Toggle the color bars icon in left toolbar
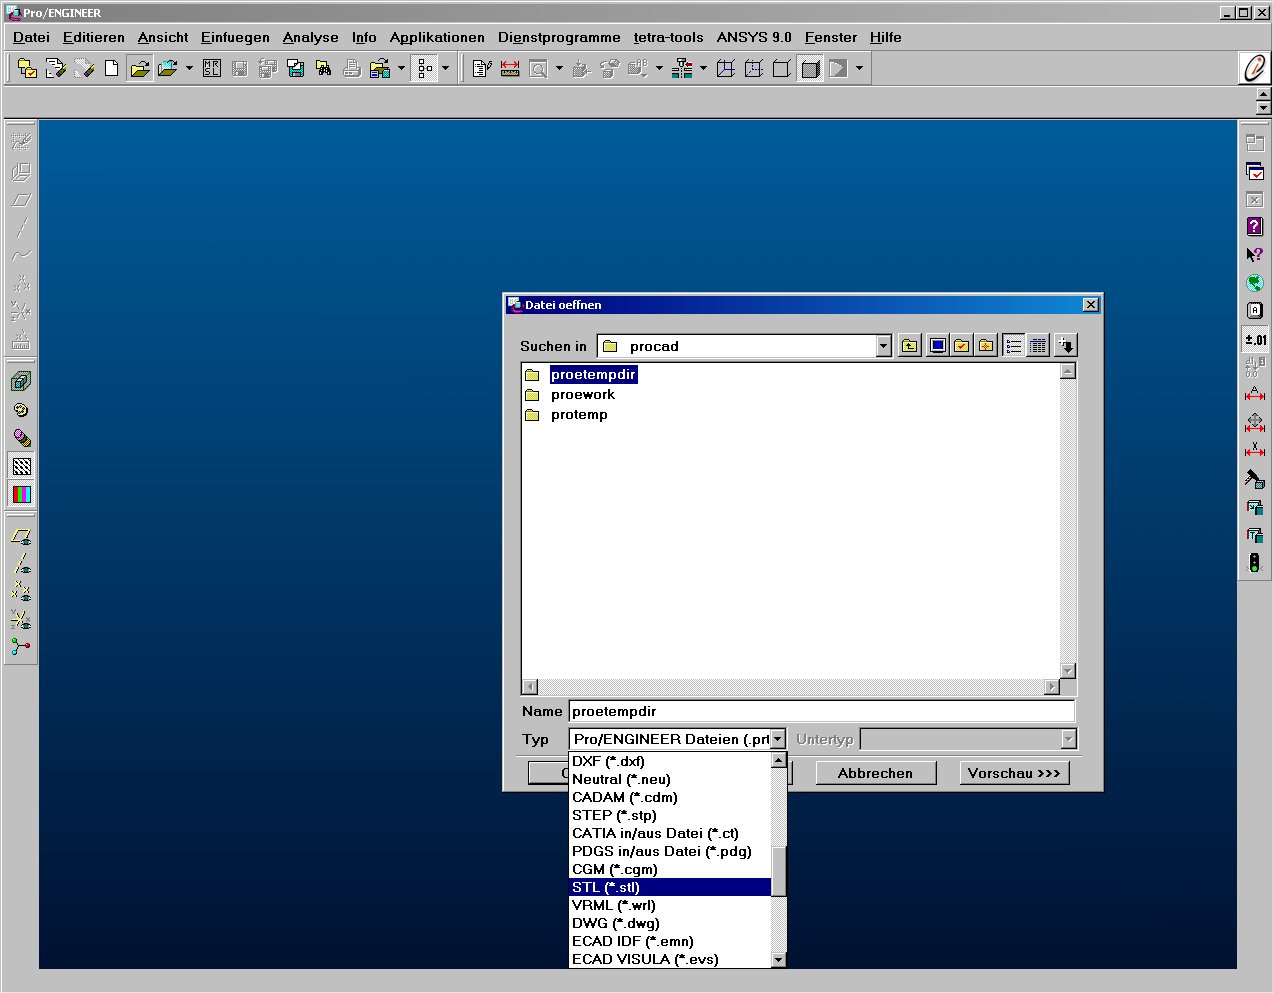Viewport: 1273px width, 993px height. pos(21,494)
